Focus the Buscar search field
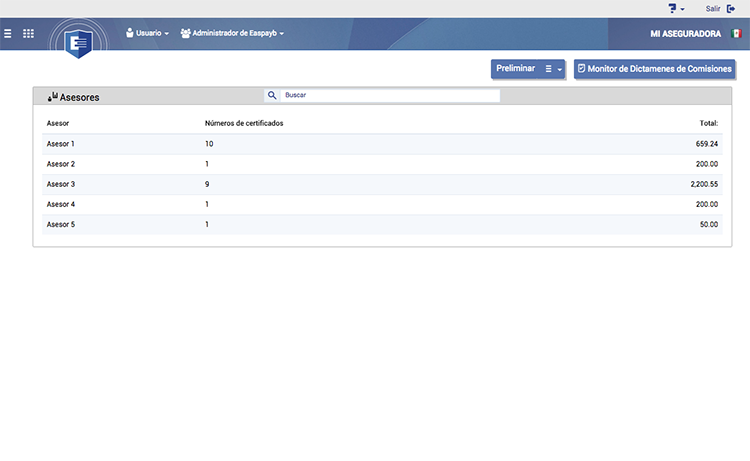The width and height of the screenshot is (750, 461). (390, 95)
